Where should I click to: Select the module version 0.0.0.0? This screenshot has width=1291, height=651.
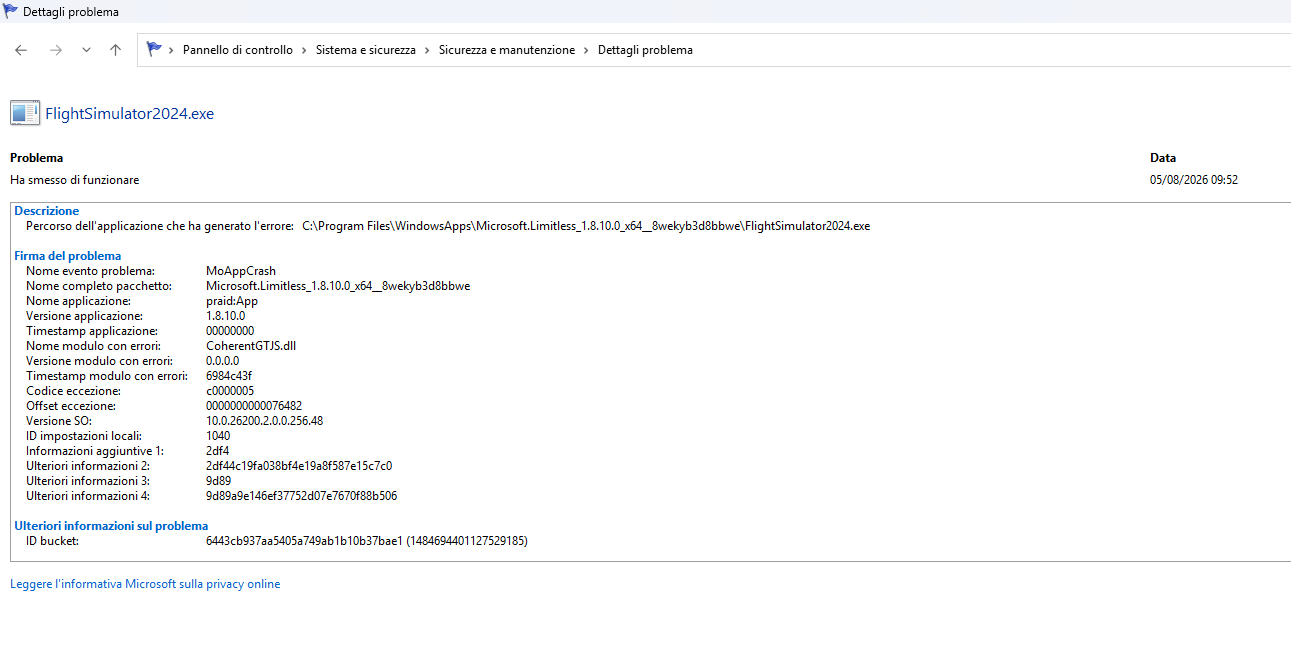click(x=222, y=361)
